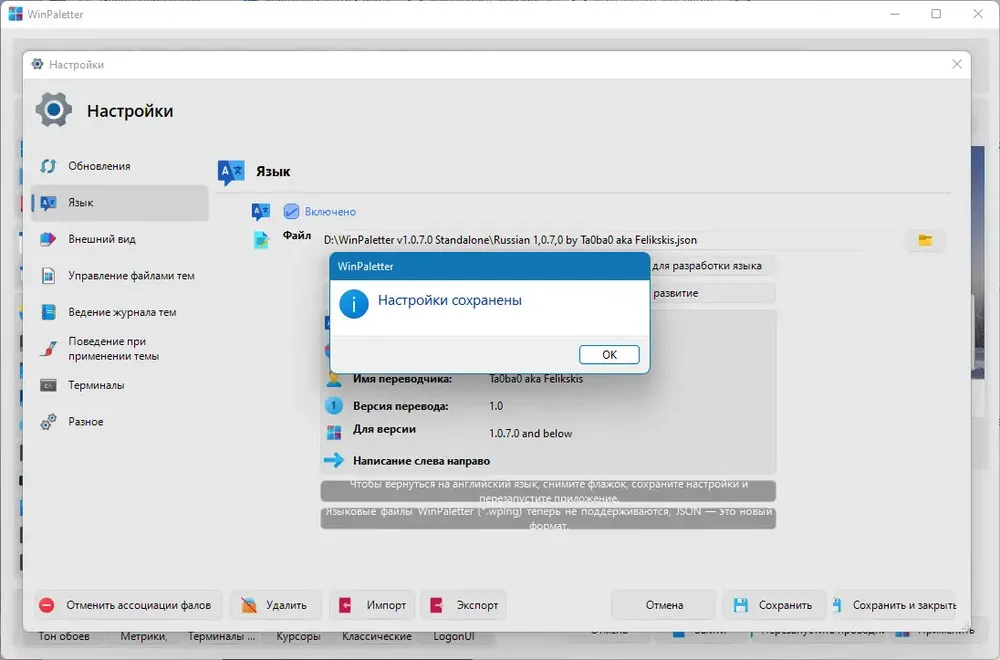Click the Версия перевода label
This screenshot has height=660, width=1000.
coord(401,406)
